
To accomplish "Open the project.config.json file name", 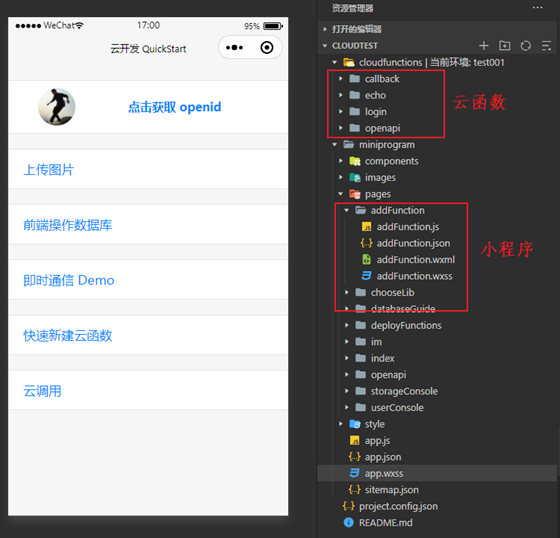I will tap(398, 506).
